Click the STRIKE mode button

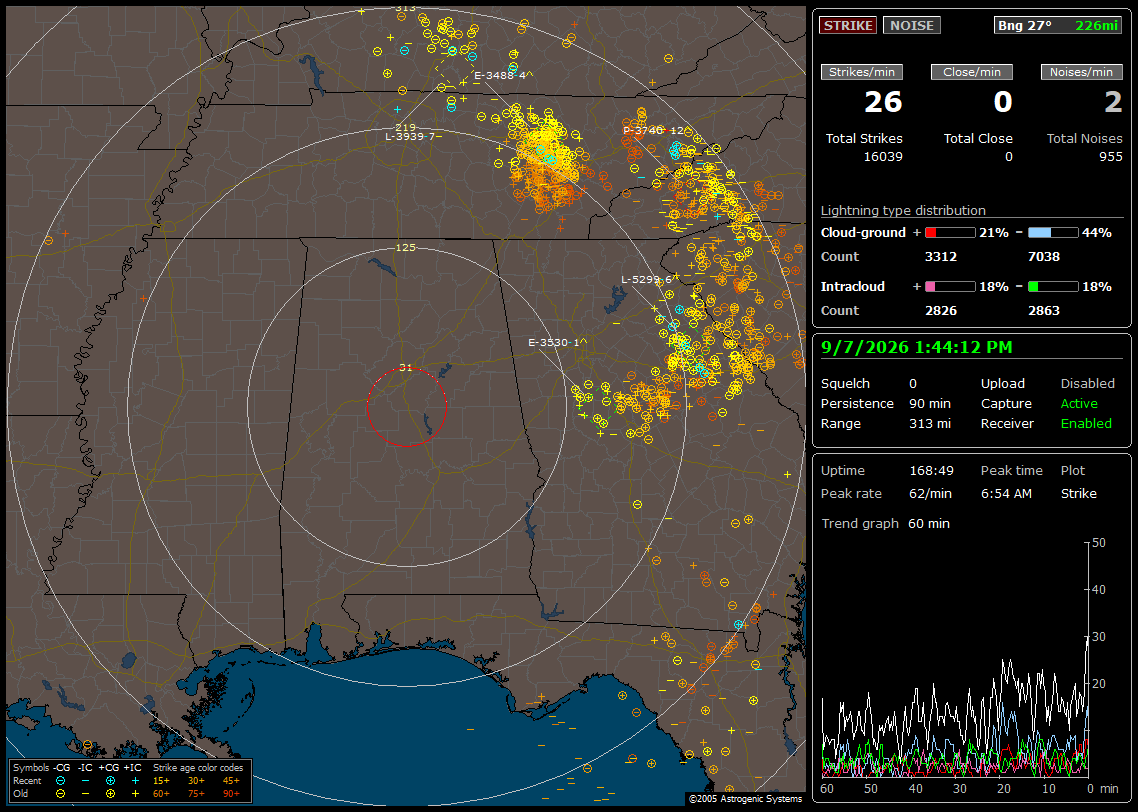pyautogui.click(x=848, y=25)
